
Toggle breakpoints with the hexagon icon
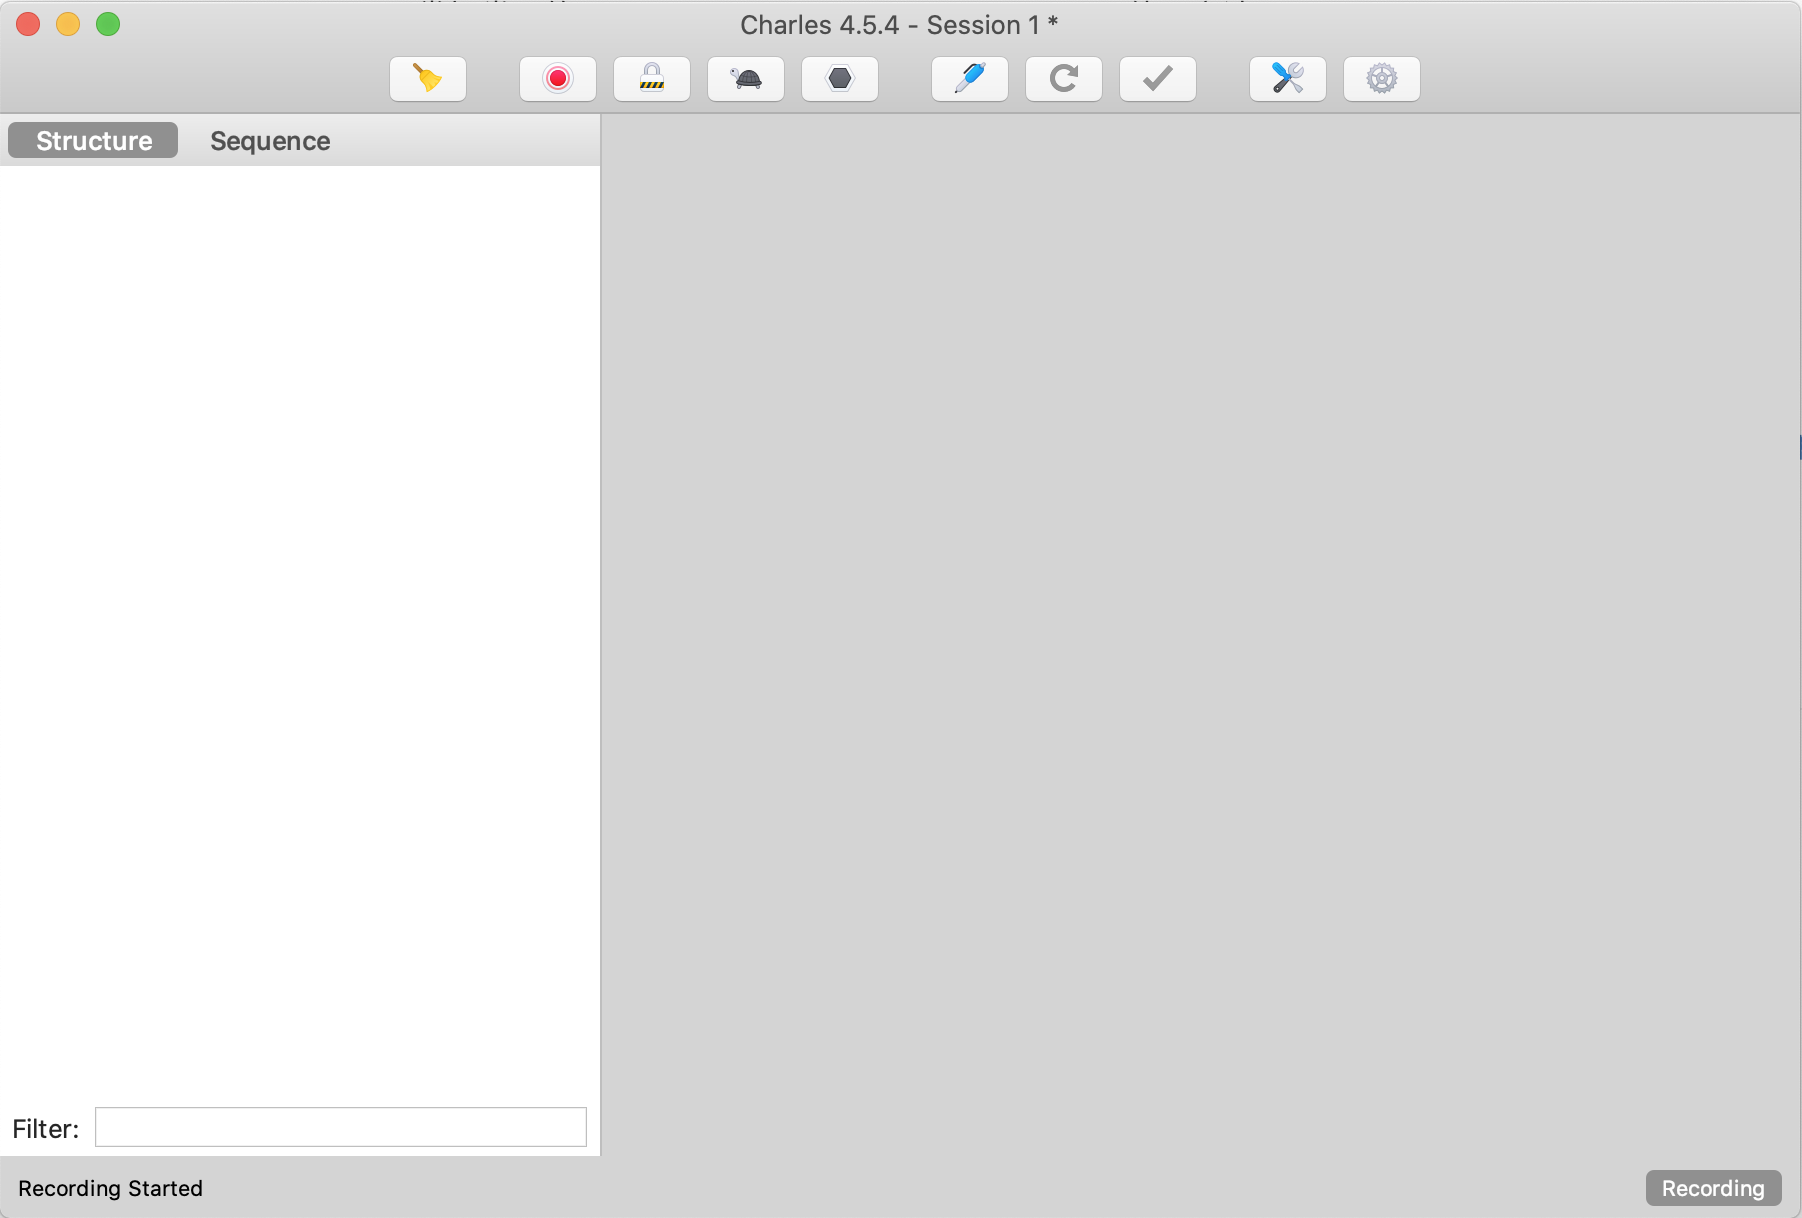(x=840, y=79)
